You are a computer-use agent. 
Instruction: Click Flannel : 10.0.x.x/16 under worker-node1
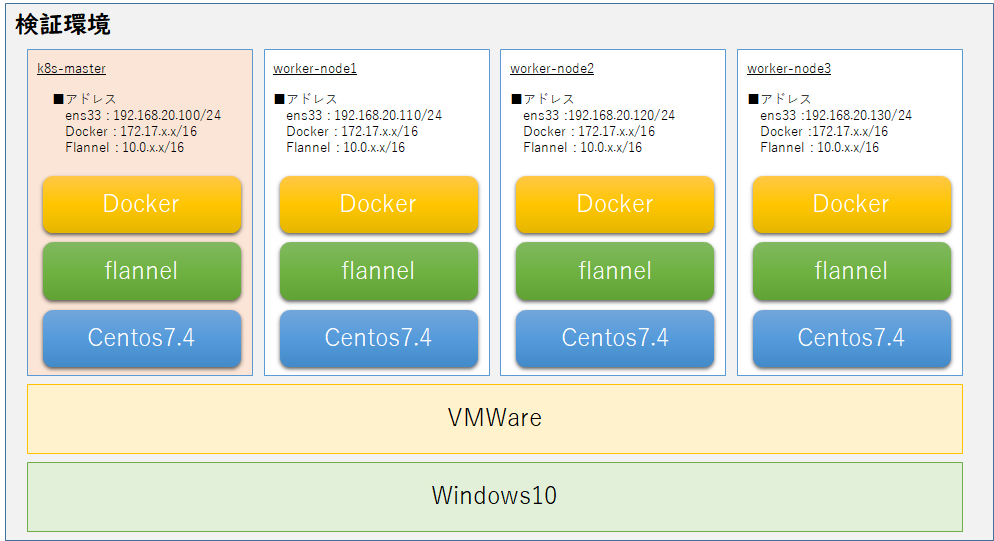(345, 147)
